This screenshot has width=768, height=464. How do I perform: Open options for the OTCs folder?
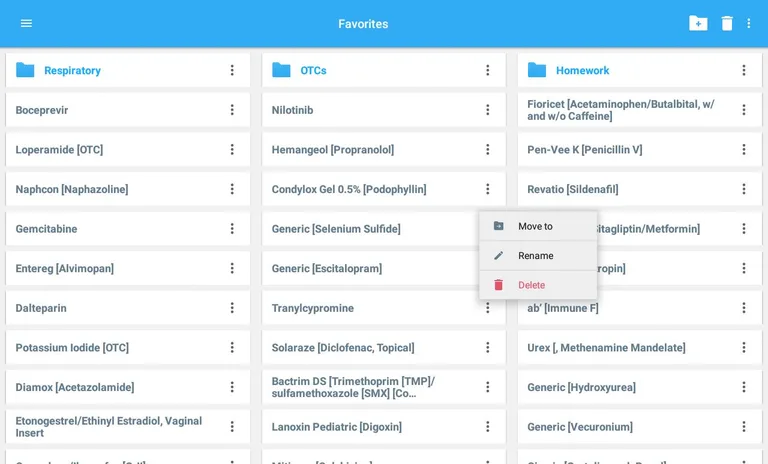(488, 70)
